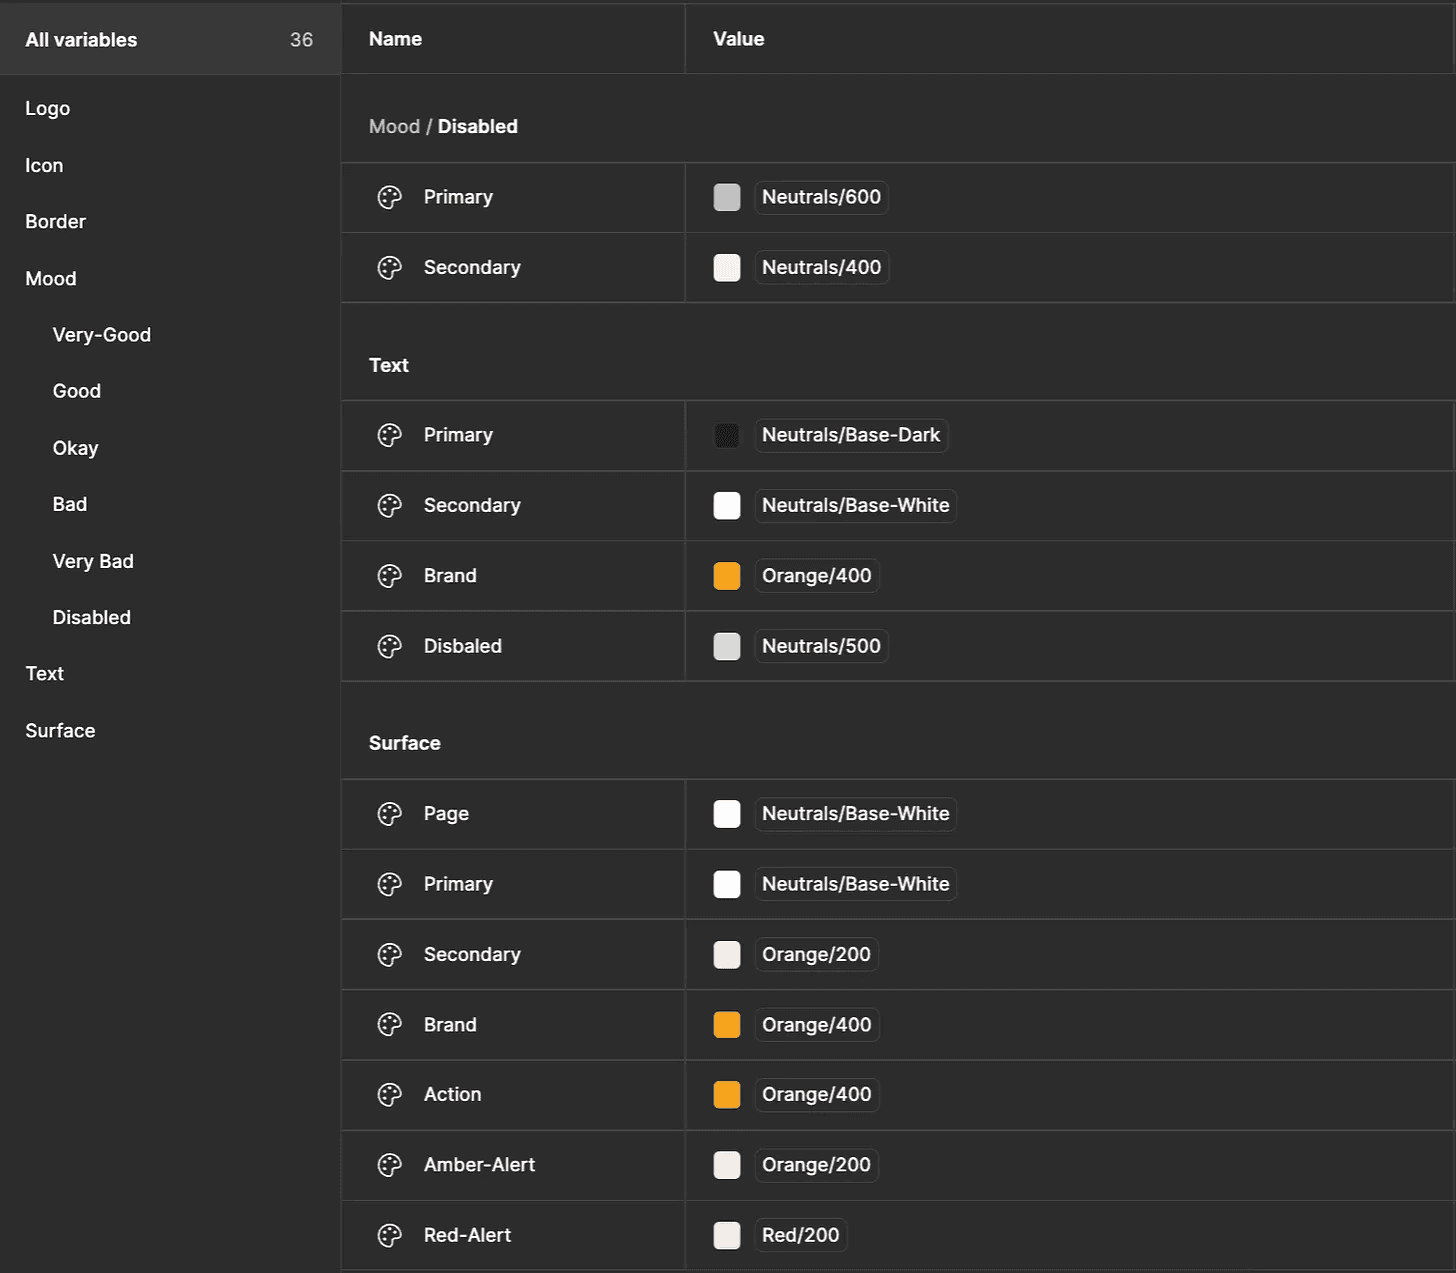This screenshot has width=1456, height=1273.
Task: Click Neutrals/Base-White chip in Surface Primary row
Action: click(855, 884)
